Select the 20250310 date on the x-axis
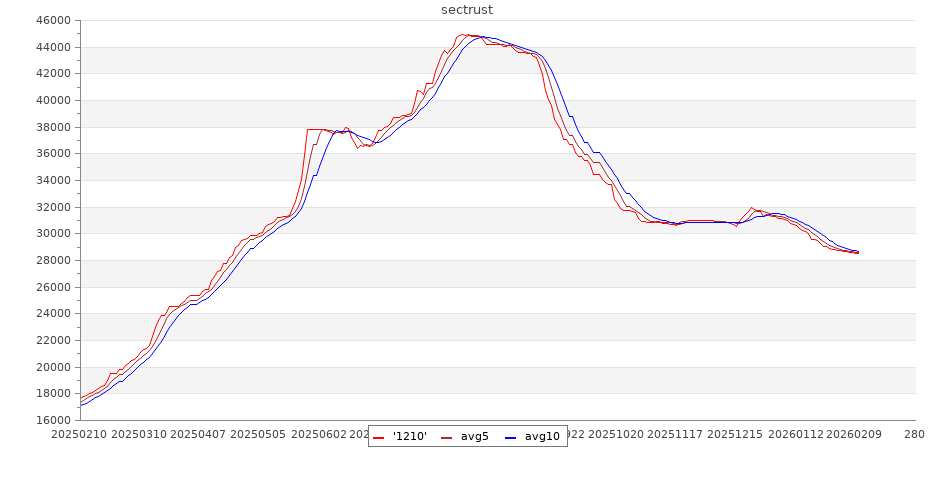This screenshot has width=935, height=500. click(139, 435)
